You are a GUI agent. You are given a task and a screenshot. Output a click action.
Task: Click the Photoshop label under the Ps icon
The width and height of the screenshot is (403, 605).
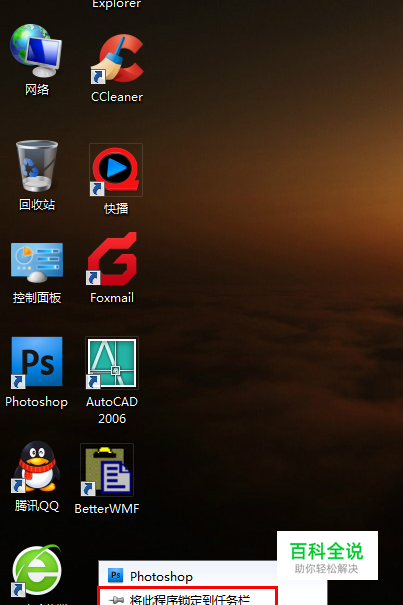37,402
